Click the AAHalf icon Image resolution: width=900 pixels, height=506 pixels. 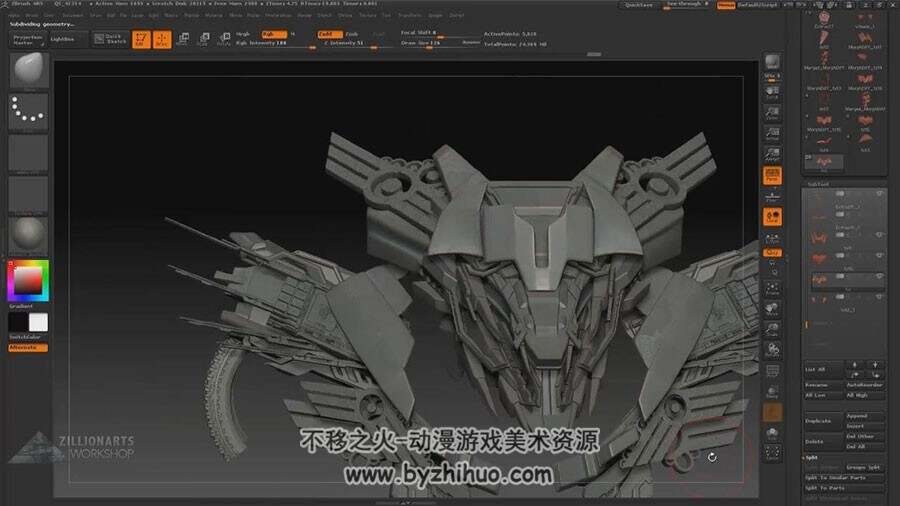tap(772, 154)
